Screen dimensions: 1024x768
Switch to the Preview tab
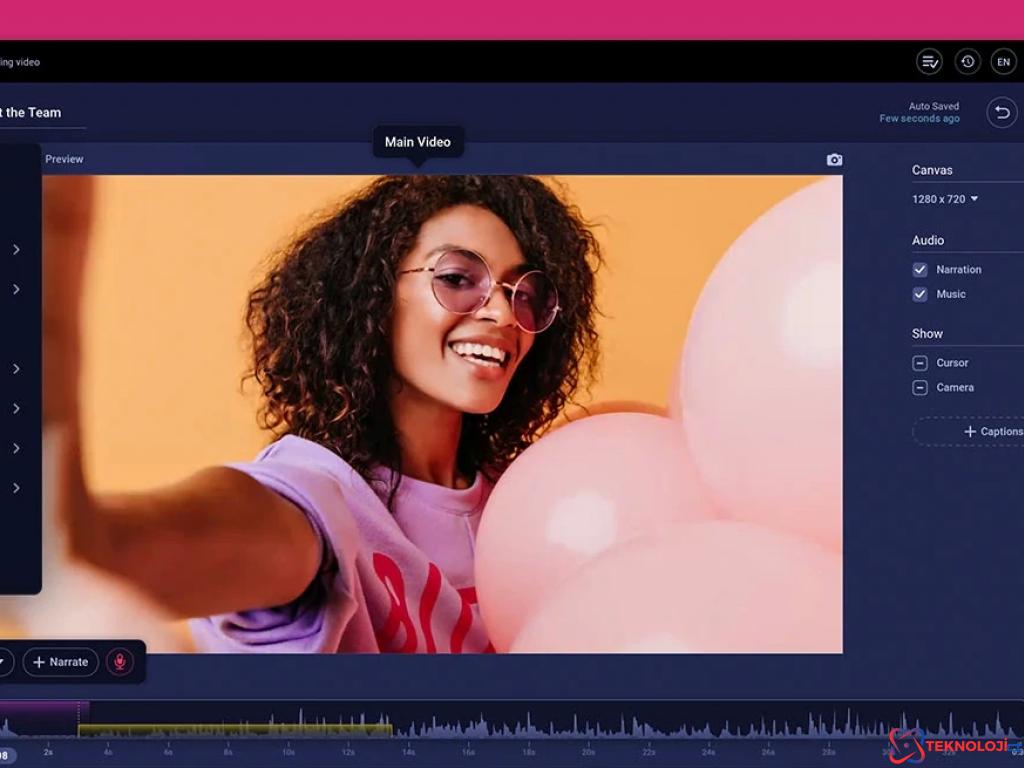[x=64, y=158]
